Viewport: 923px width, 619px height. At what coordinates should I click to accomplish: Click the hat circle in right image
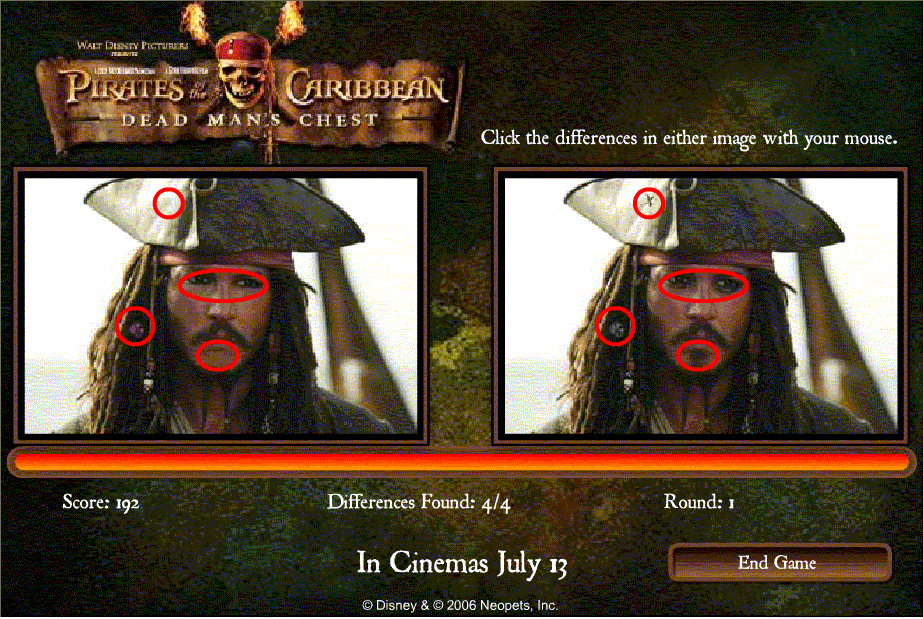click(x=649, y=204)
